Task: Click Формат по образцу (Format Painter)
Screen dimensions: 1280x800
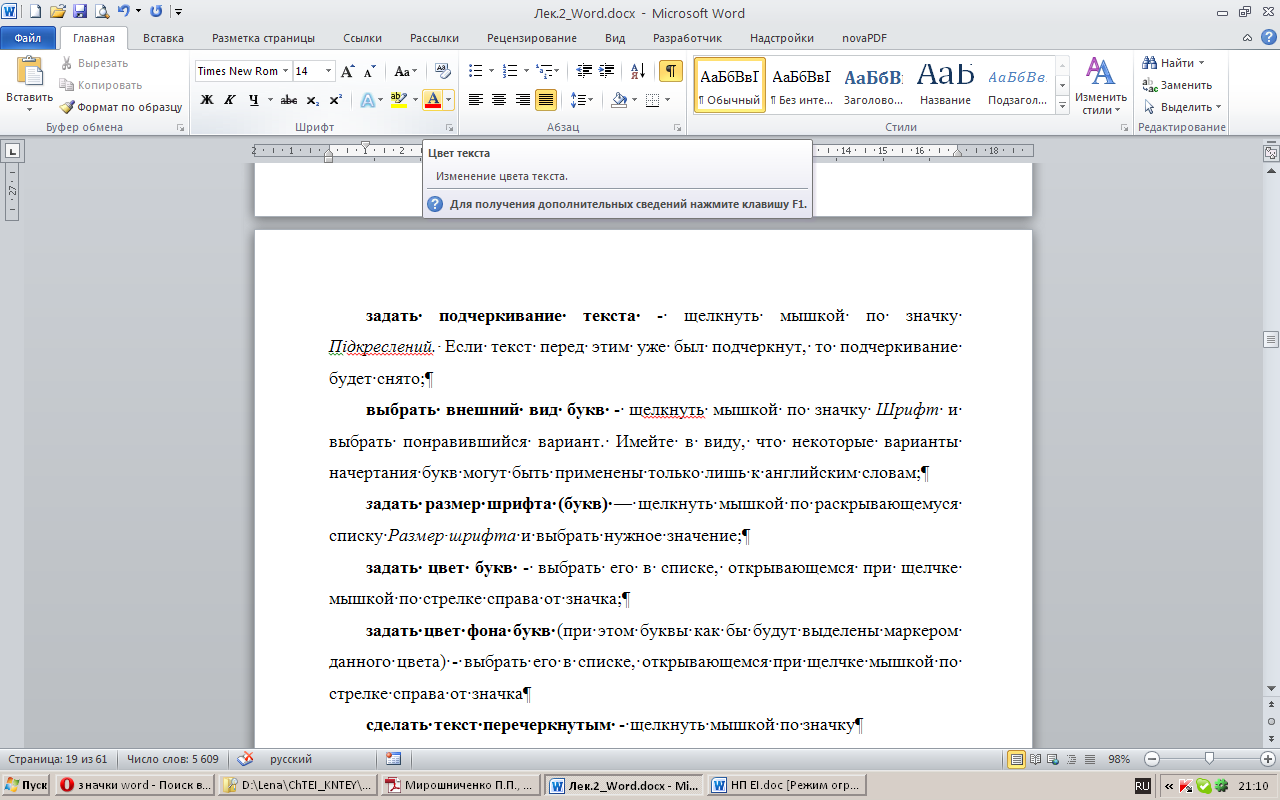Action: tap(120, 107)
